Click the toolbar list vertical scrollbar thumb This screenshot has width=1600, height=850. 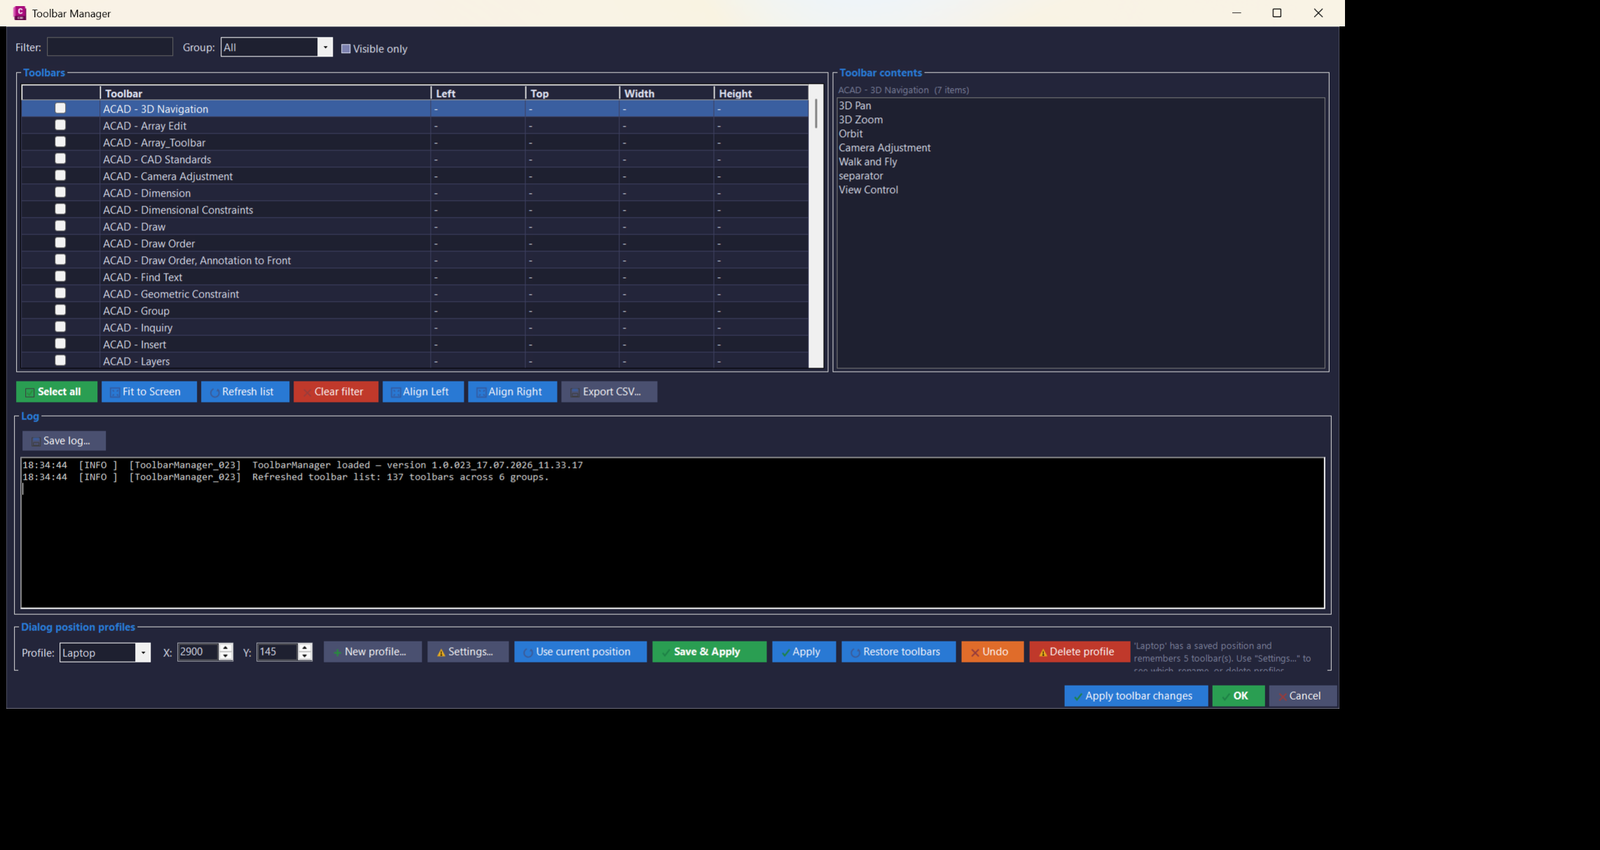coord(816,113)
